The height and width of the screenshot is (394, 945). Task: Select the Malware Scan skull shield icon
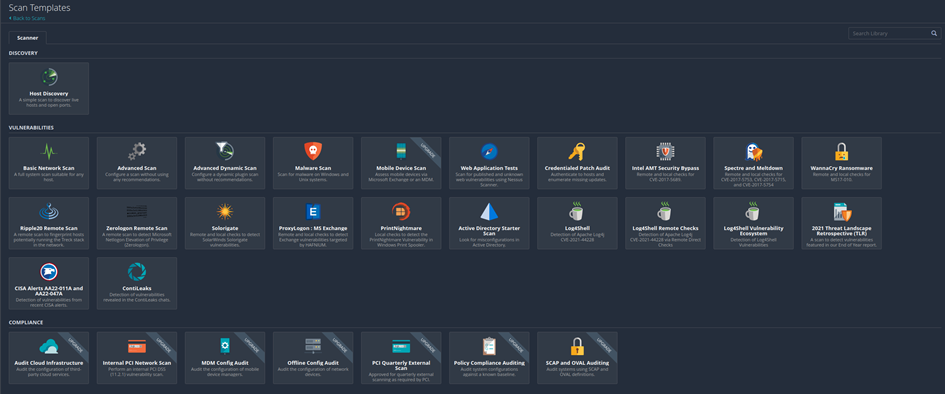pyautogui.click(x=313, y=151)
